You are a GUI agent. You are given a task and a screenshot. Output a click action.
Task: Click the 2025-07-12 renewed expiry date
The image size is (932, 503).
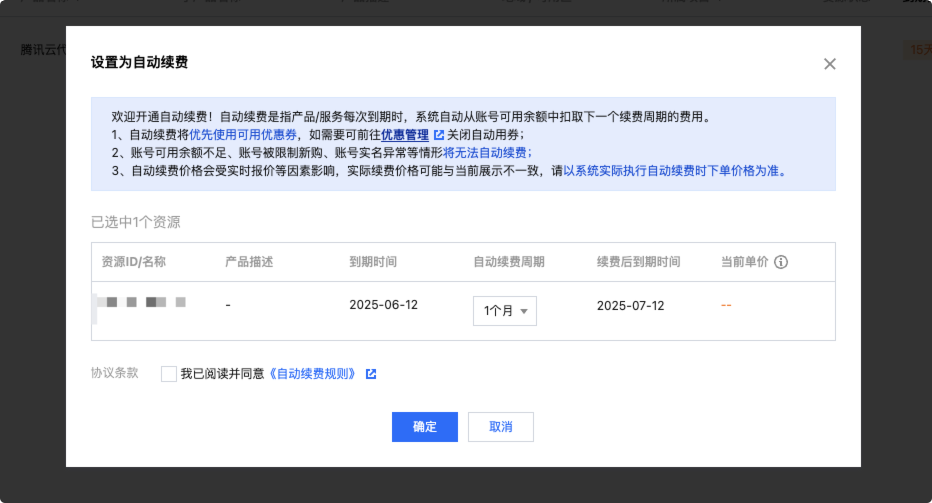tap(630, 305)
